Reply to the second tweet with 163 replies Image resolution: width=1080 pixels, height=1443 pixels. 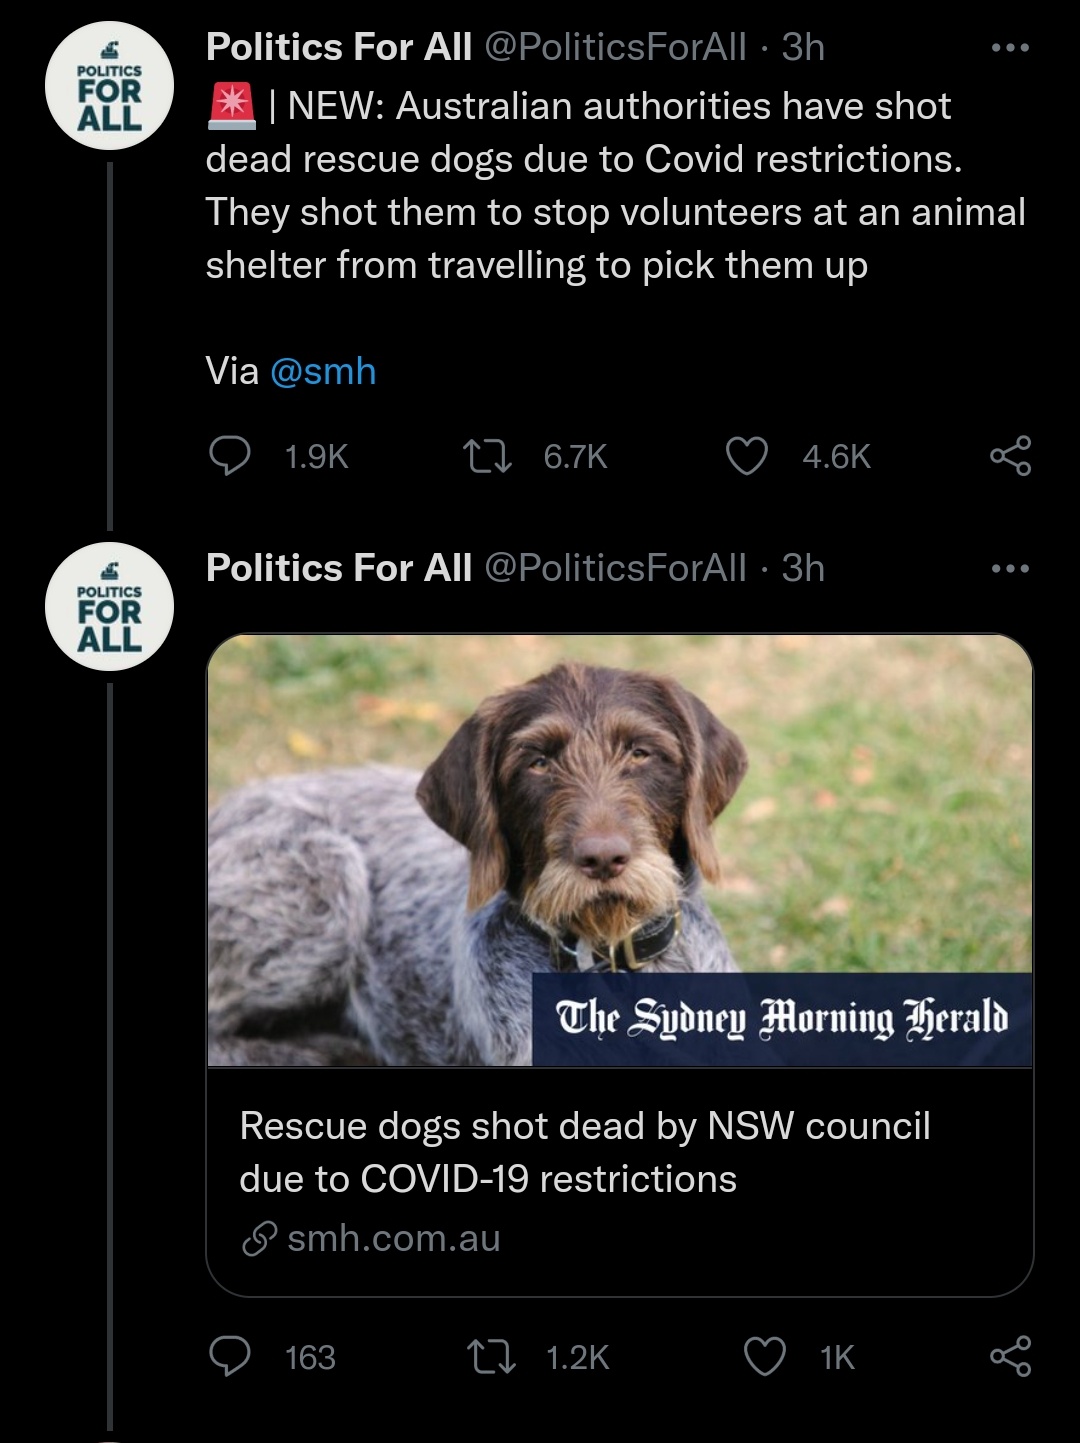(x=230, y=1357)
